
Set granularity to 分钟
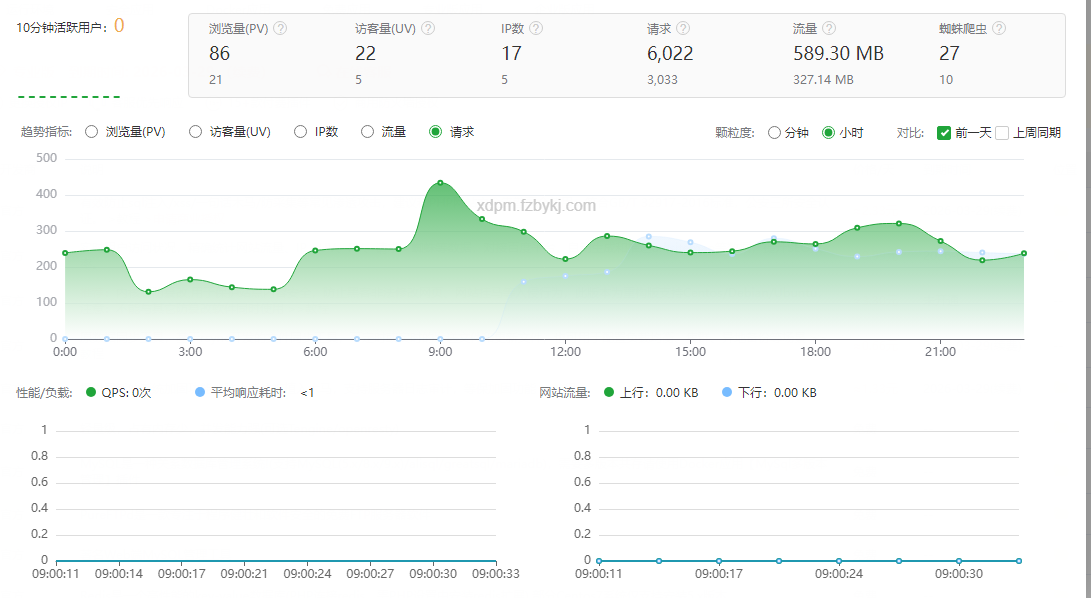pyautogui.click(x=774, y=132)
